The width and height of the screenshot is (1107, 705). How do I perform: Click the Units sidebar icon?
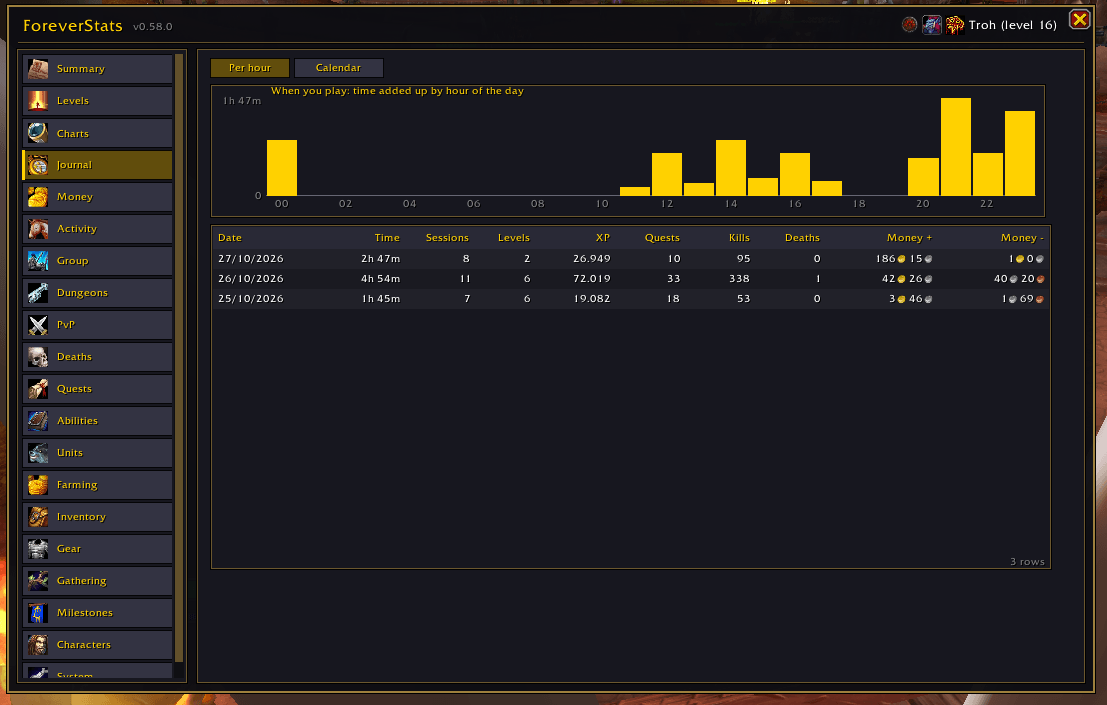click(x=38, y=453)
